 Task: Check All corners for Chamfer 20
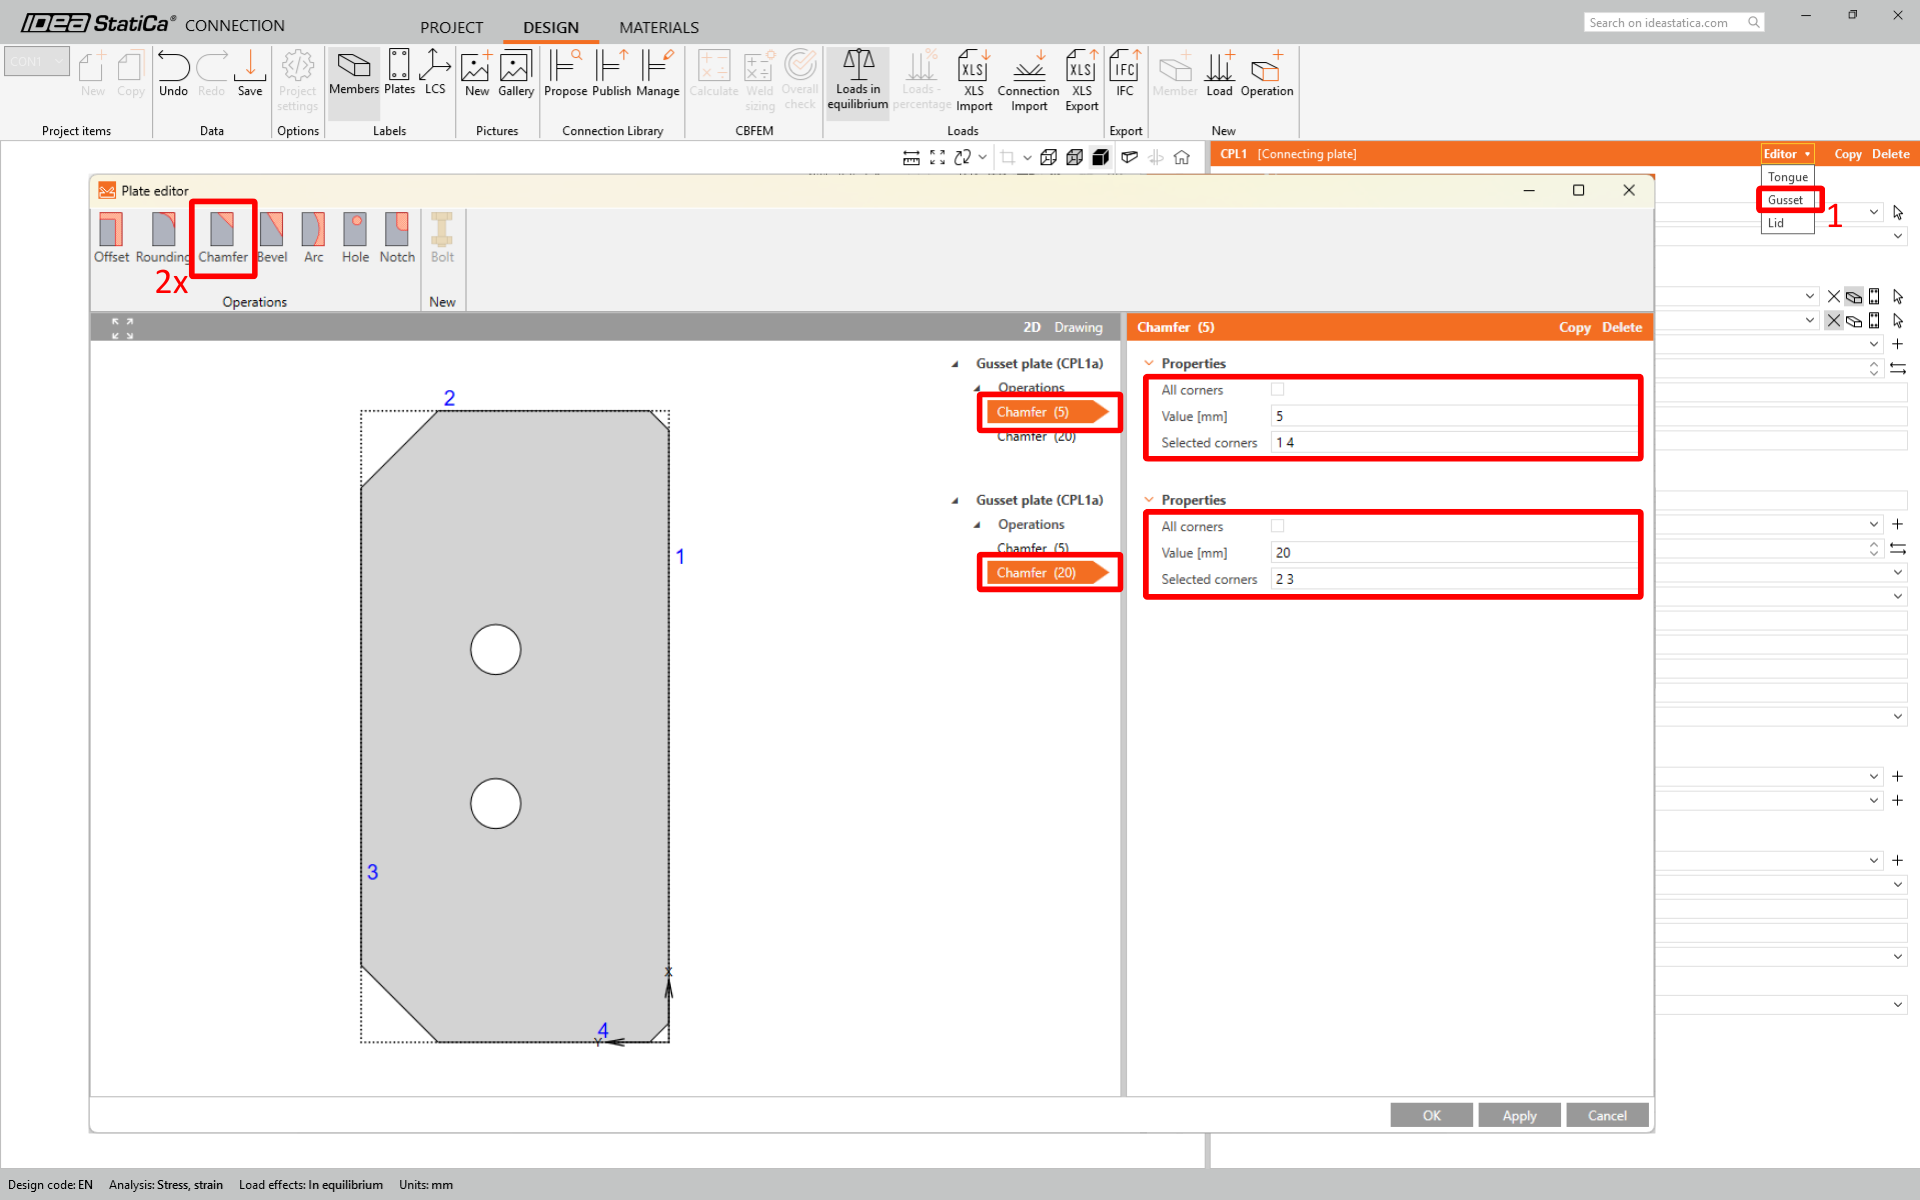(x=1277, y=526)
